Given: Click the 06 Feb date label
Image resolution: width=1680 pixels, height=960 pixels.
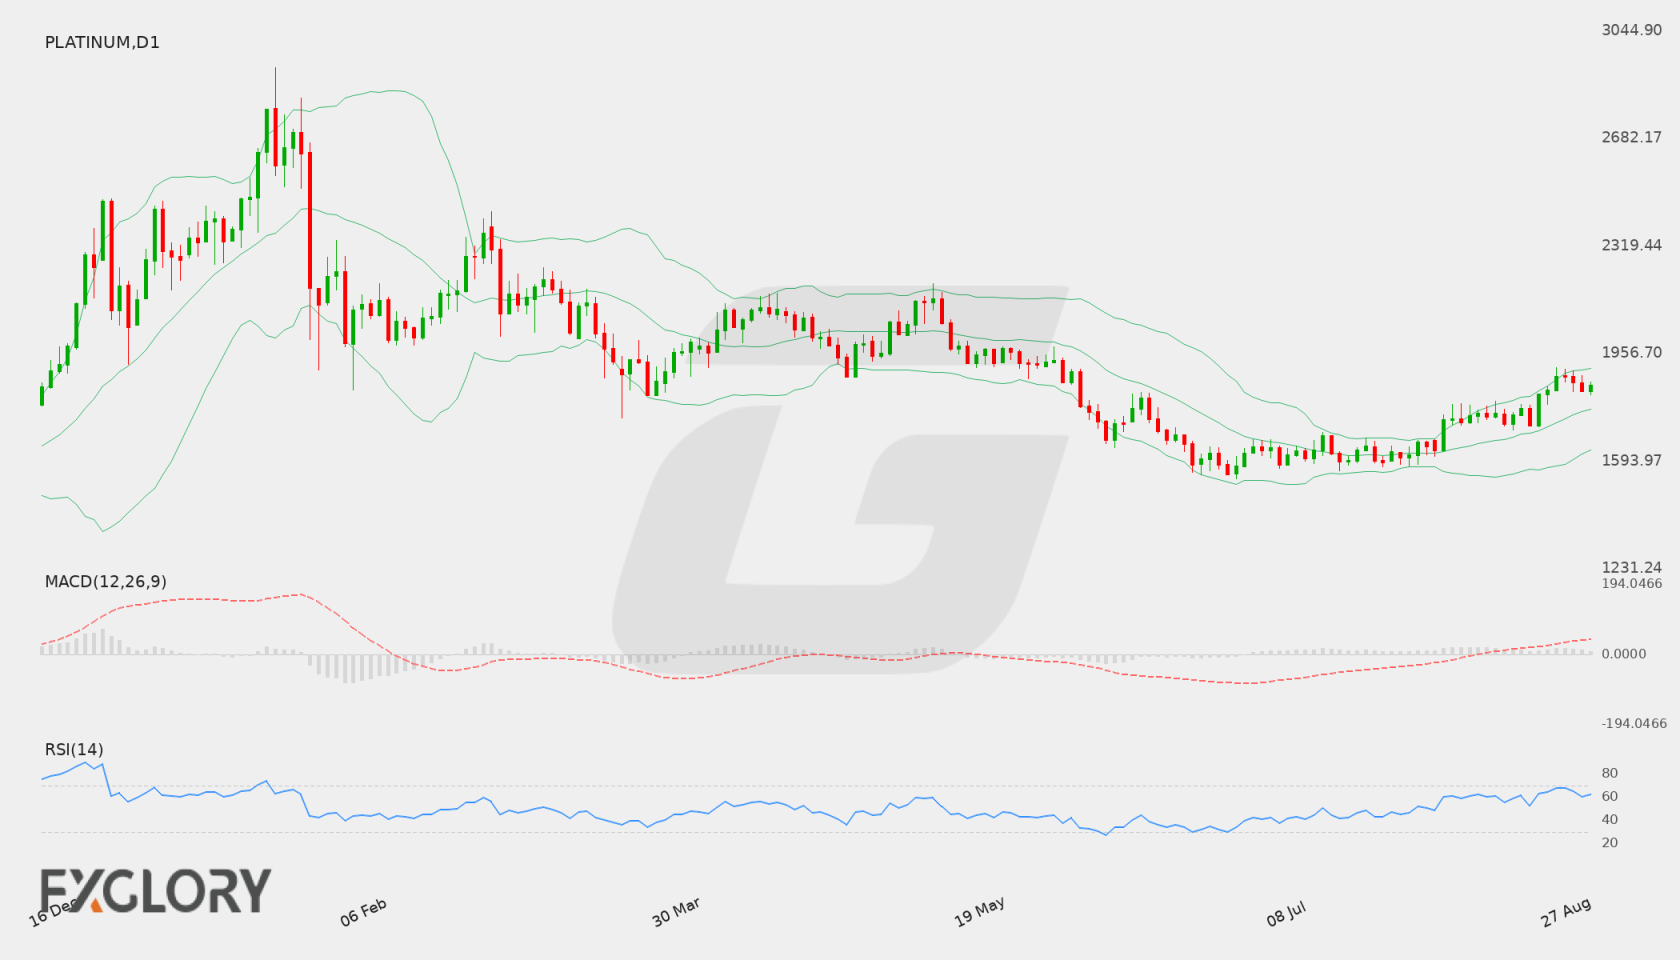Looking at the screenshot, I should pos(363,912).
